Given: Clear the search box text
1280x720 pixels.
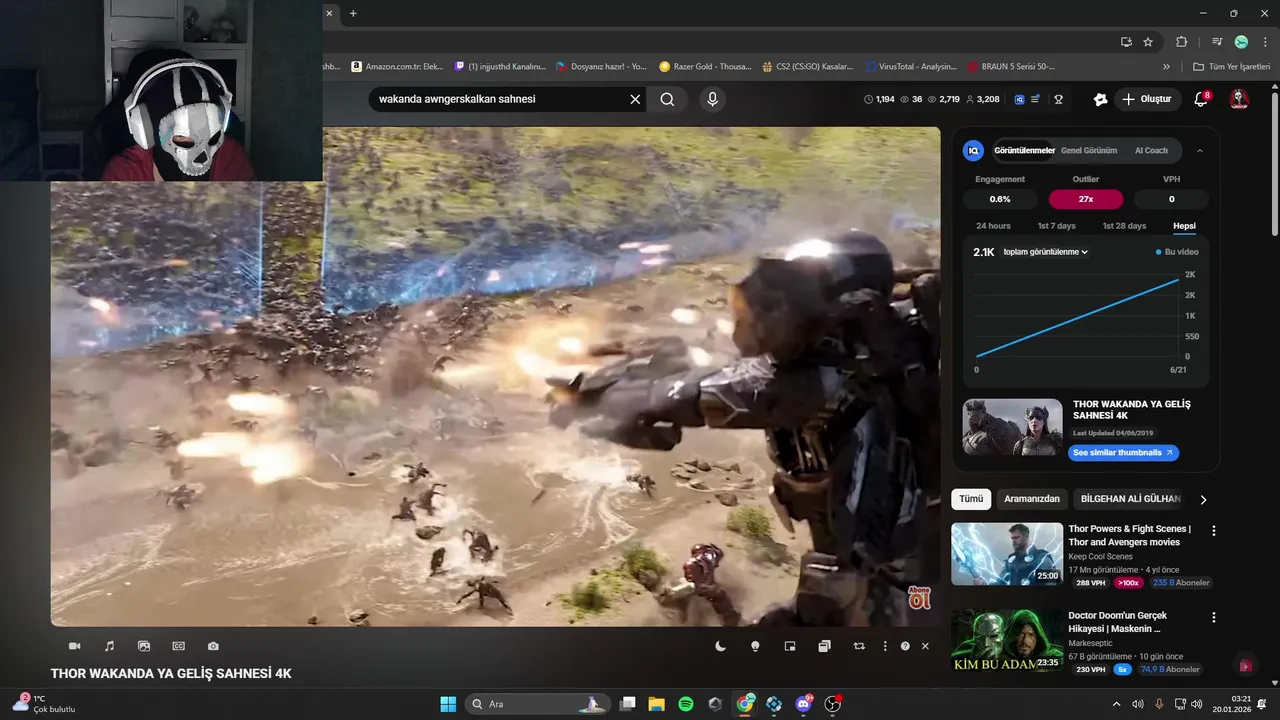Looking at the screenshot, I should point(635,99).
